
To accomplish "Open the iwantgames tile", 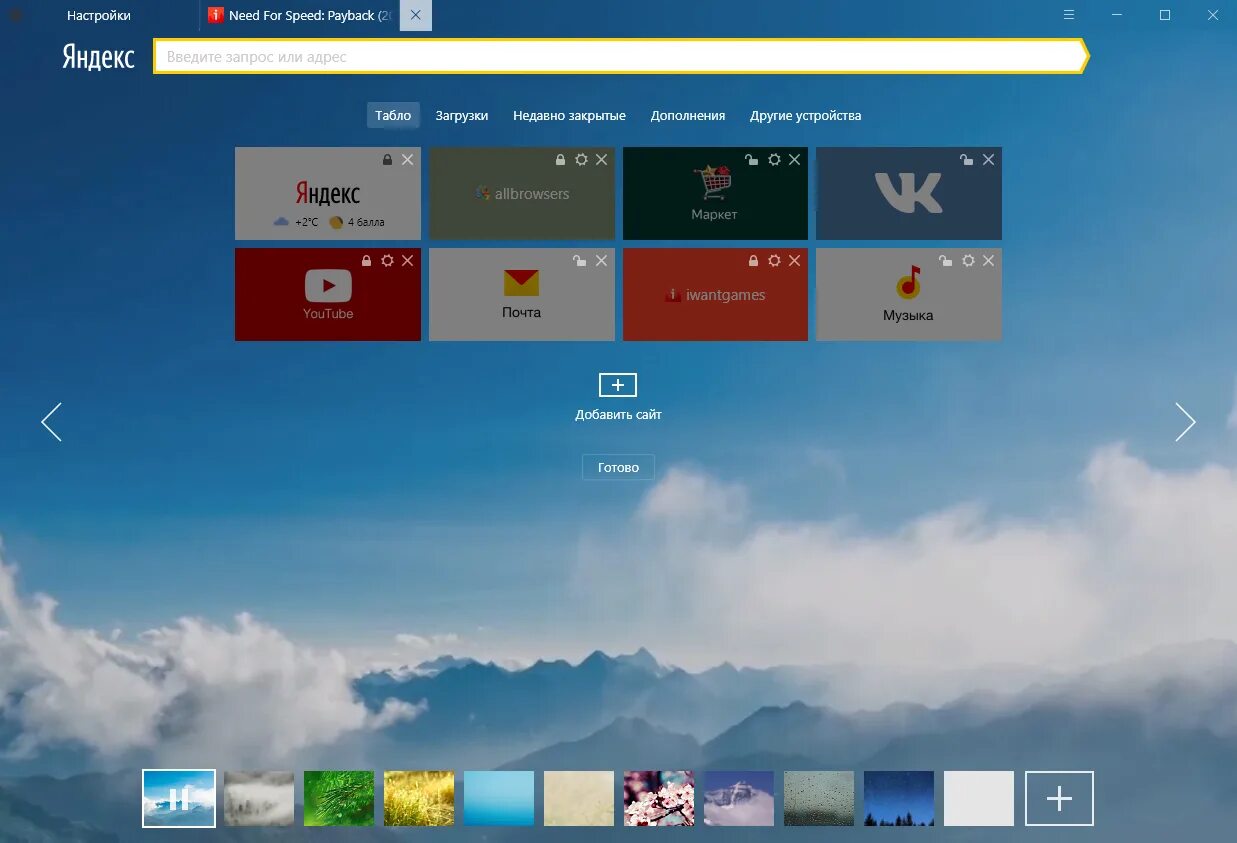I will (x=715, y=294).
